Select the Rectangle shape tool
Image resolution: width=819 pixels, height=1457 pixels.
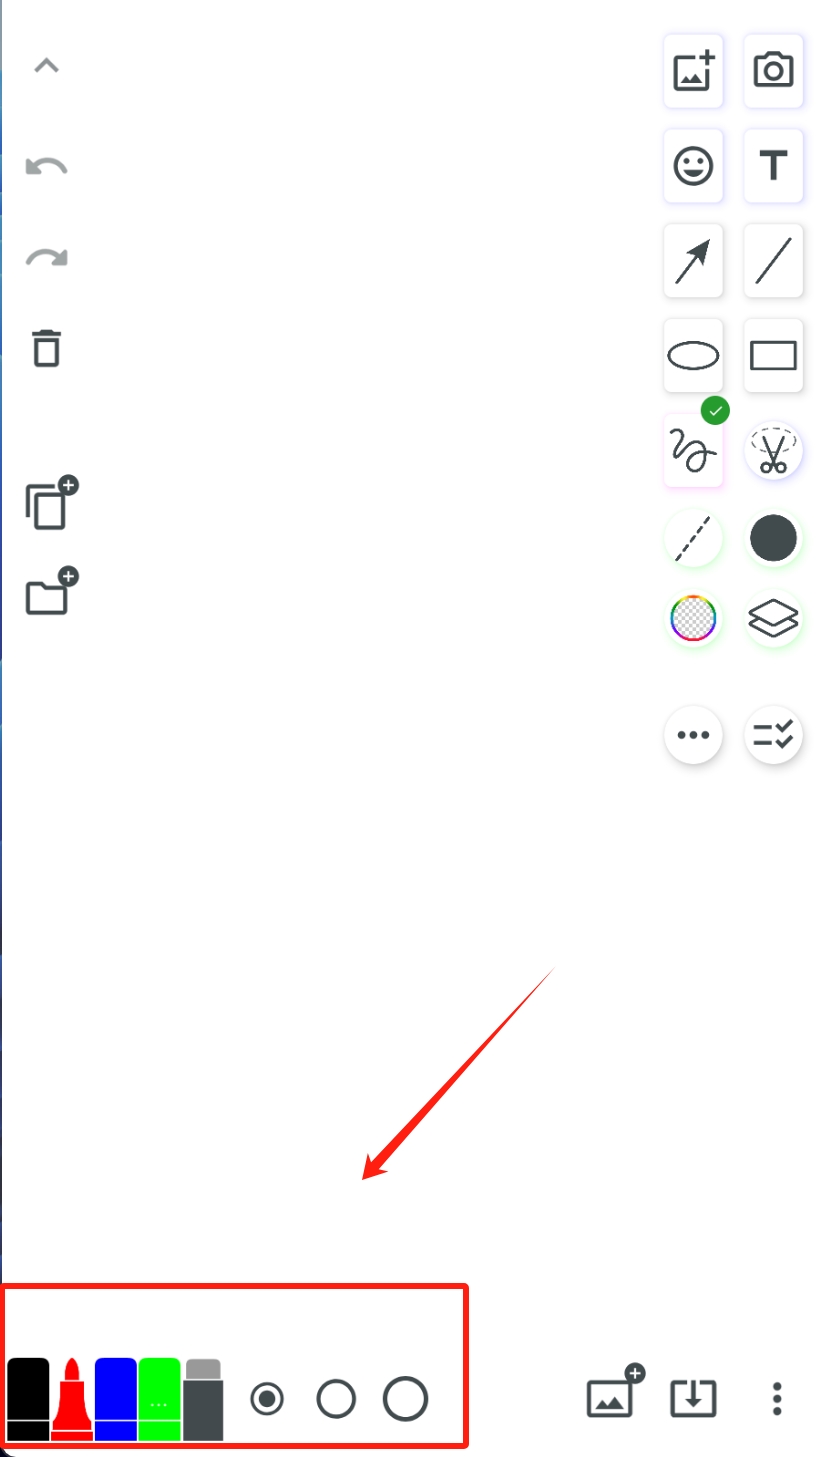773,355
